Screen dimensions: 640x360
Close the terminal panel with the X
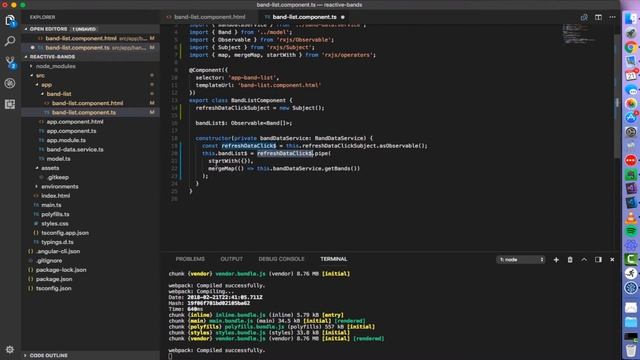612,260
